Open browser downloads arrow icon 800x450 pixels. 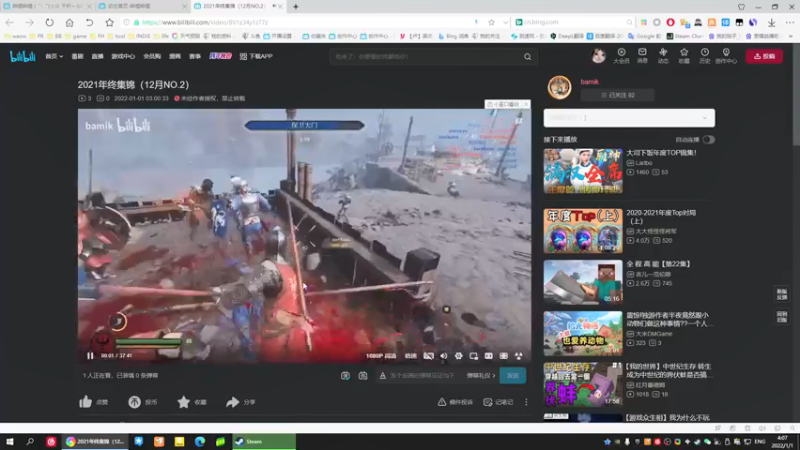pyautogui.click(x=771, y=22)
